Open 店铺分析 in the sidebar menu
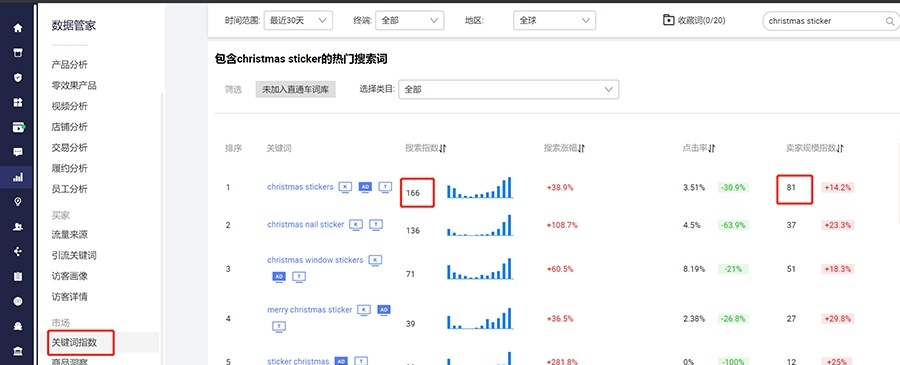 tap(69, 127)
